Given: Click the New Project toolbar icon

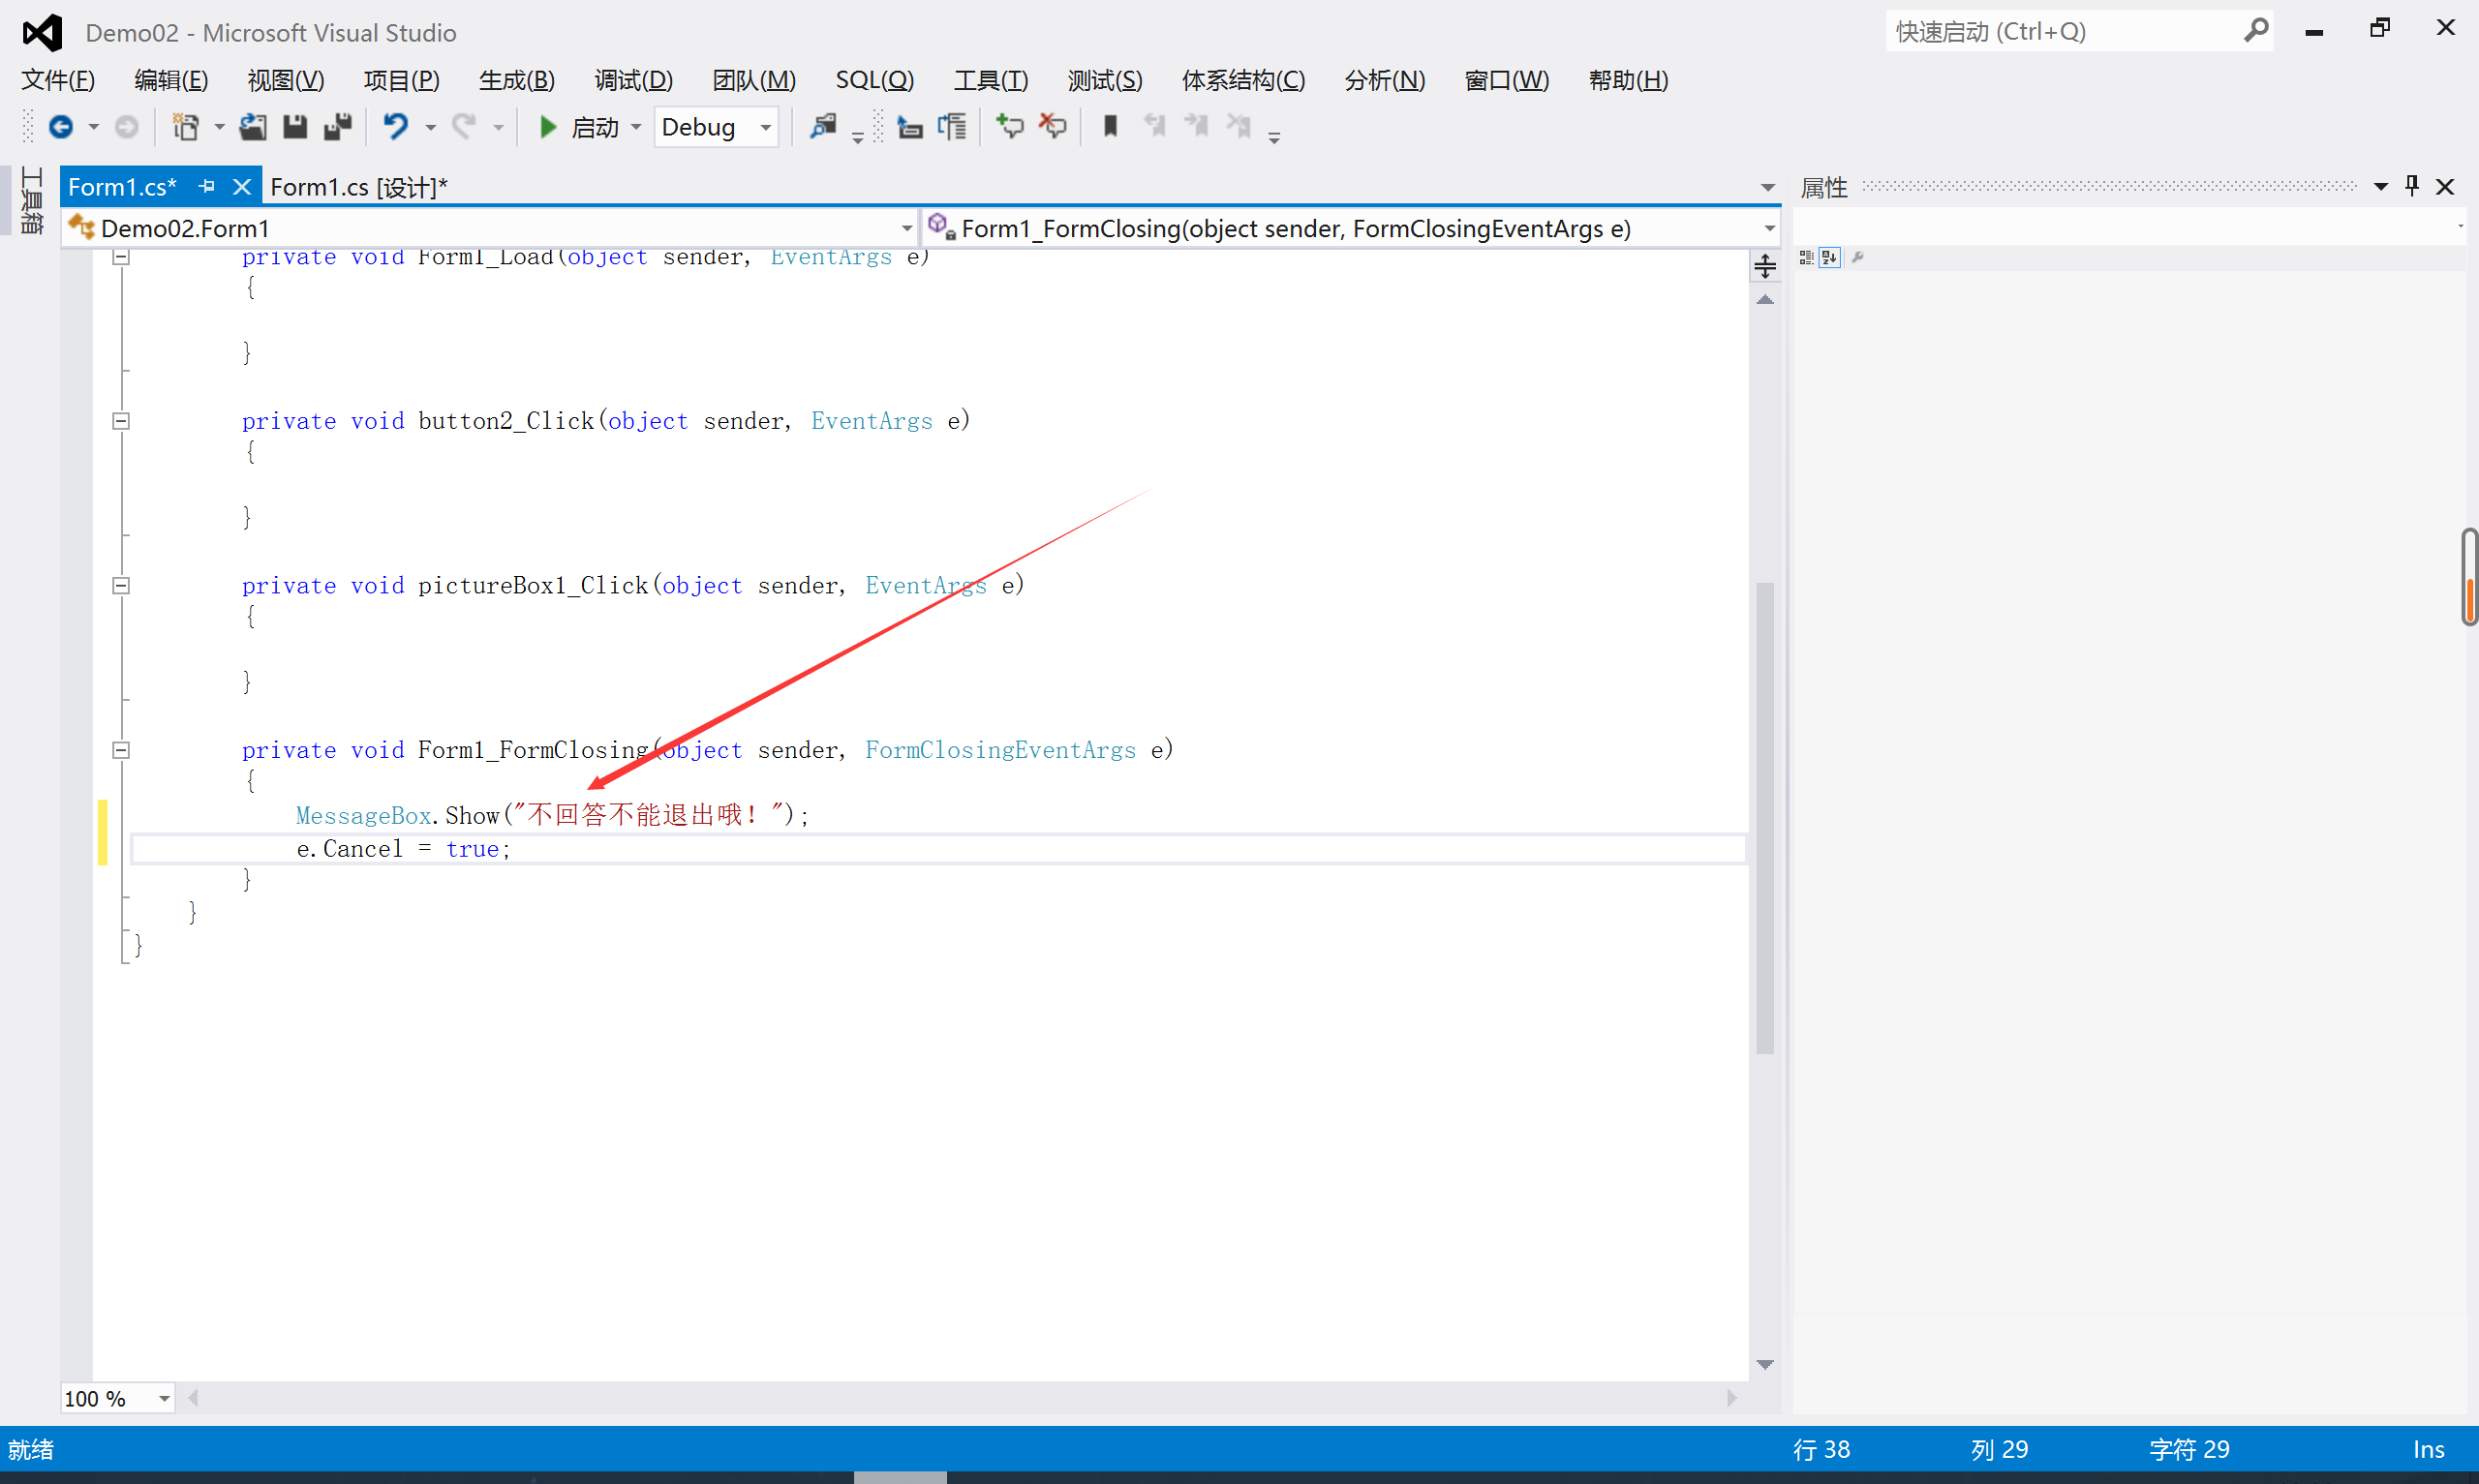Looking at the screenshot, I should [186, 127].
